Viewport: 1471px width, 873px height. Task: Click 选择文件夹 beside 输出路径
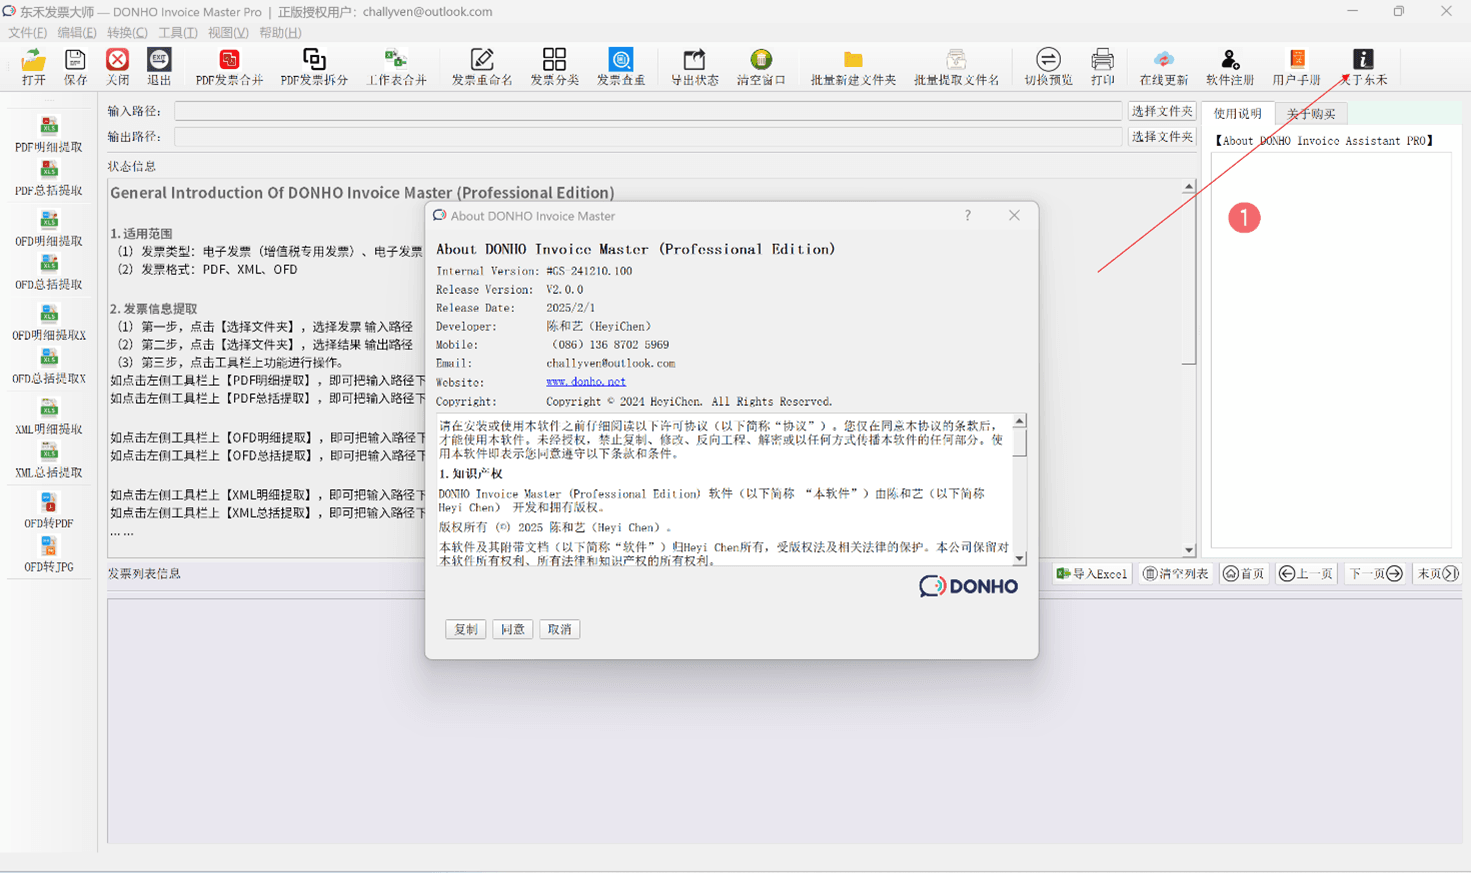tap(1162, 137)
